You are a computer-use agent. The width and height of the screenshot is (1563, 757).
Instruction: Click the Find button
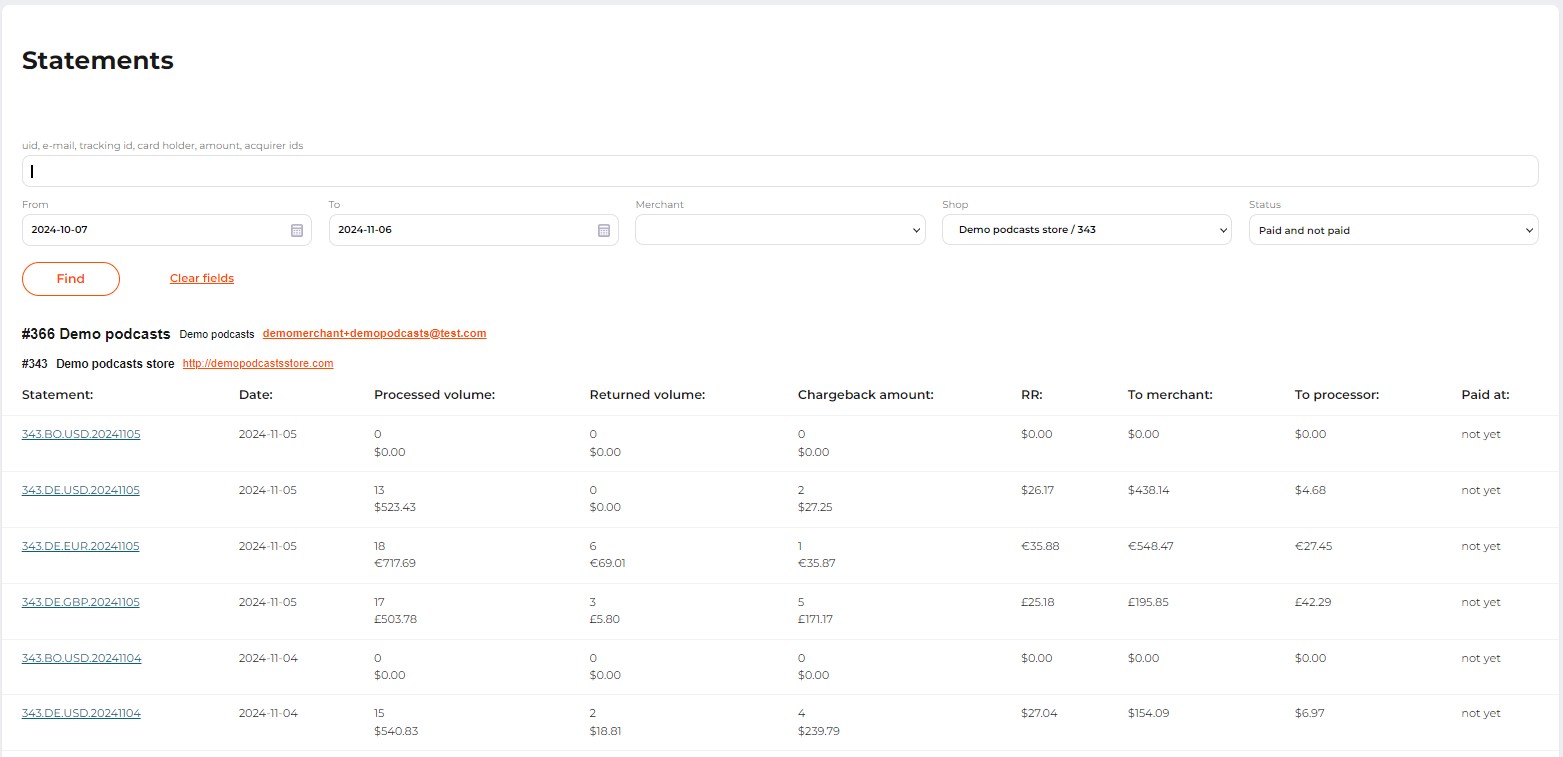(71, 279)
